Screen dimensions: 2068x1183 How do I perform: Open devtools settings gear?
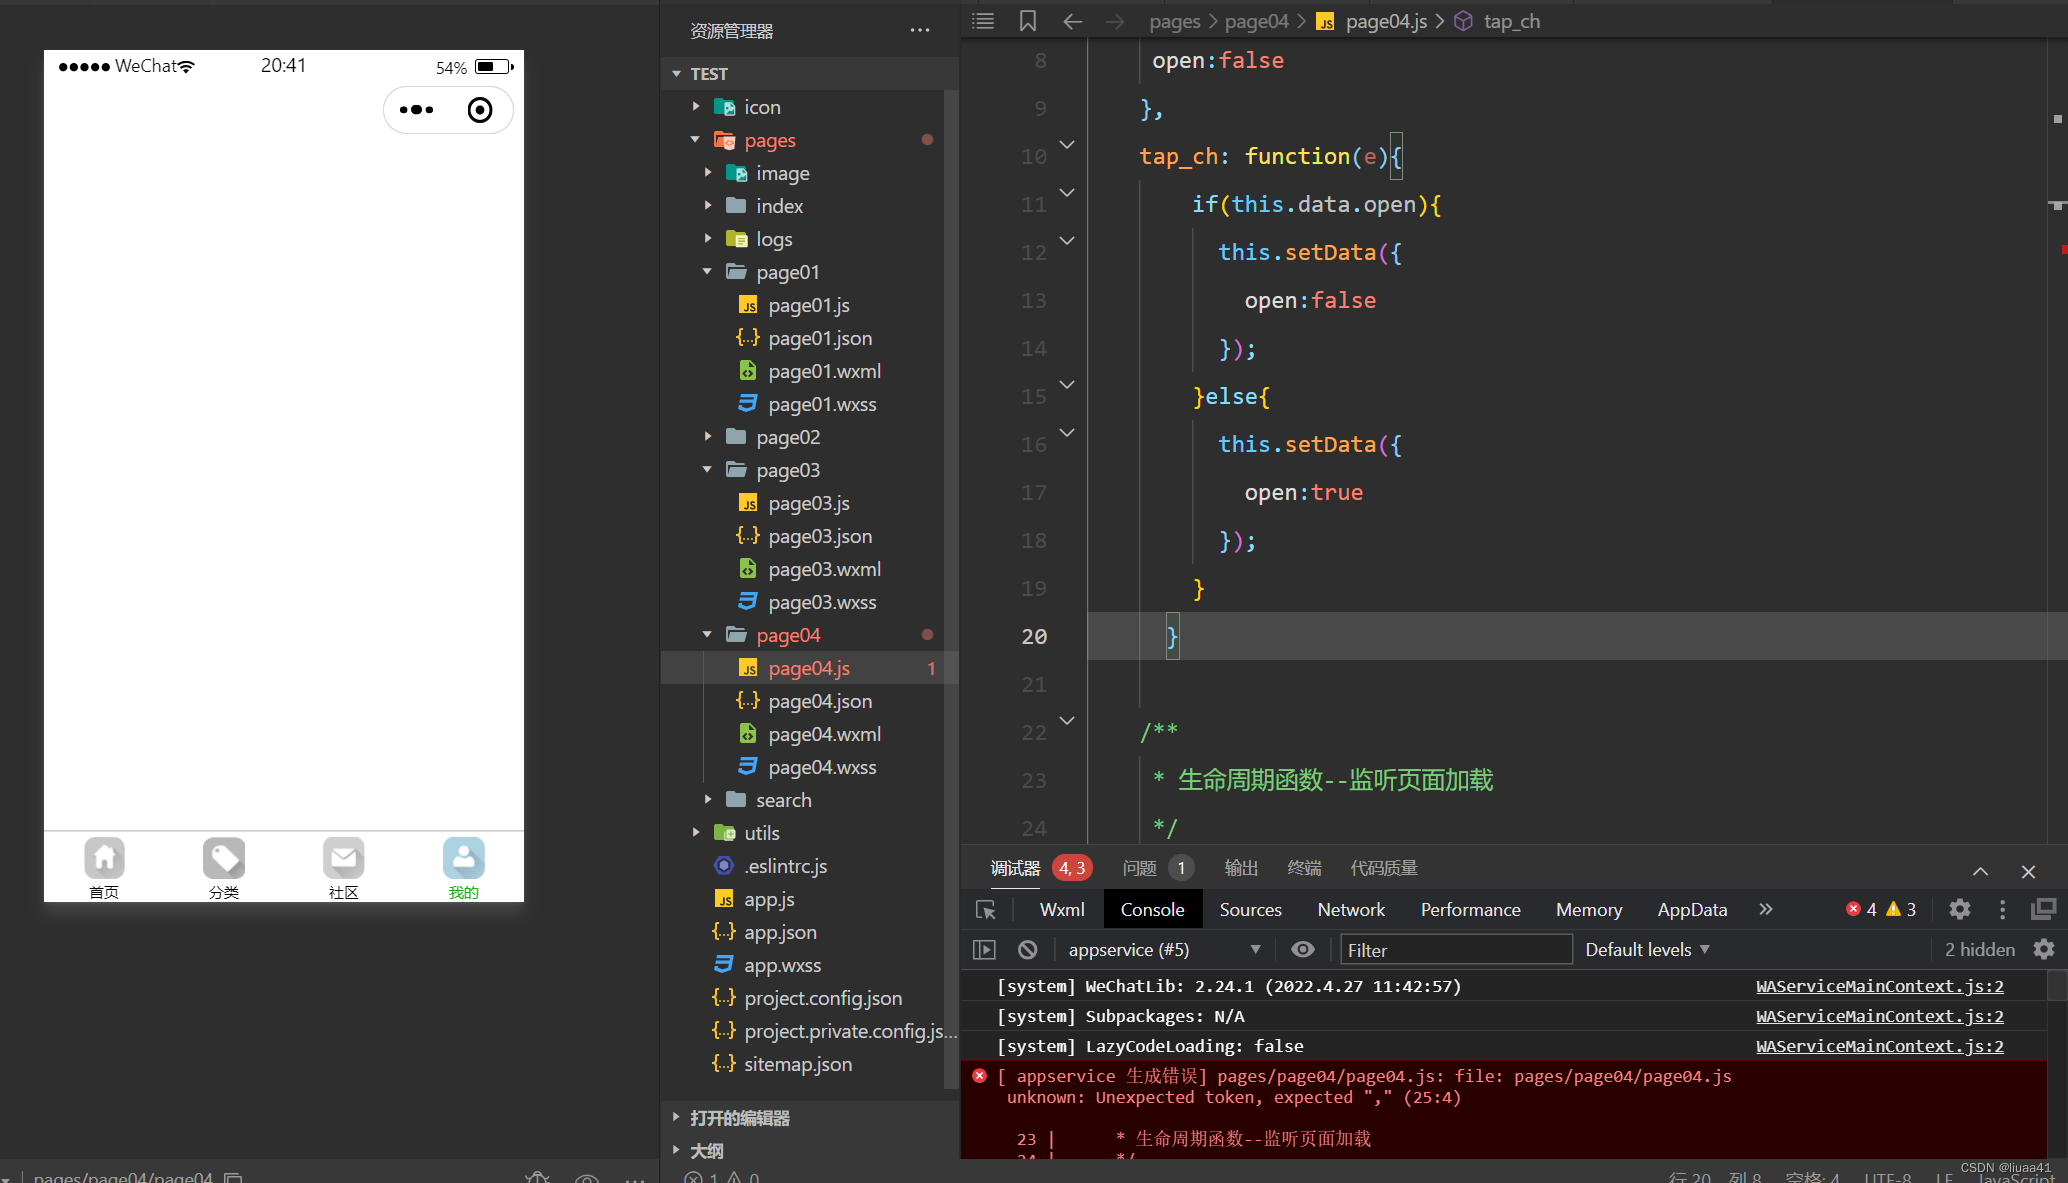[1960, 909]
